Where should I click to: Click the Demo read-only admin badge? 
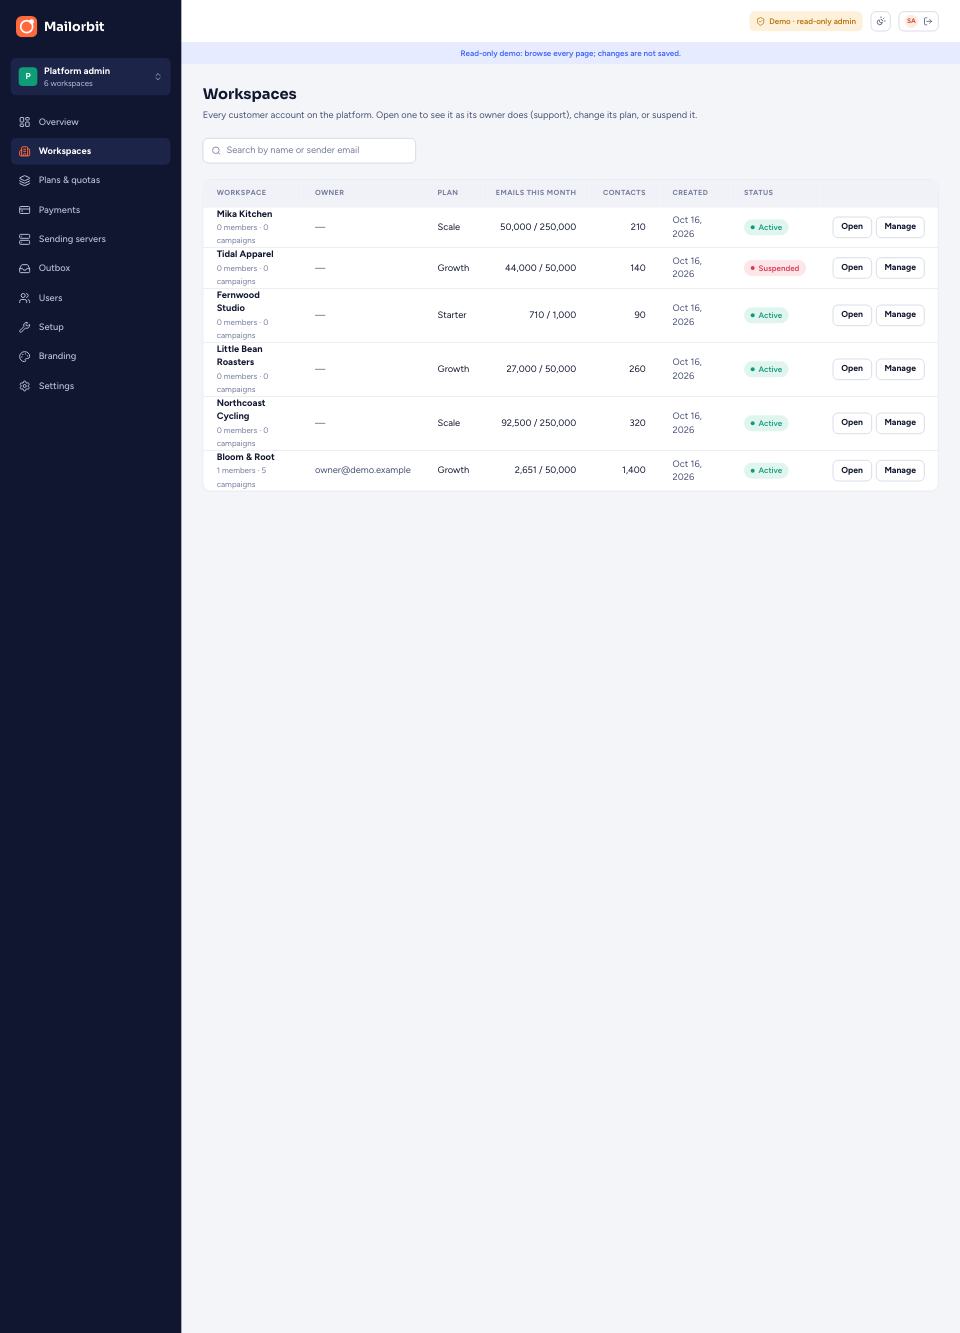[806, 21]
